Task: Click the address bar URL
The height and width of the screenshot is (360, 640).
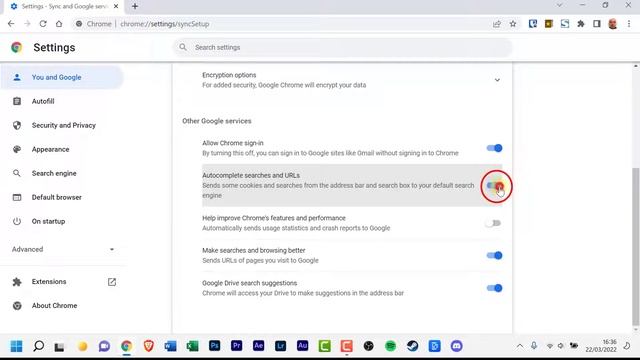Action: (x=165, y=24)
